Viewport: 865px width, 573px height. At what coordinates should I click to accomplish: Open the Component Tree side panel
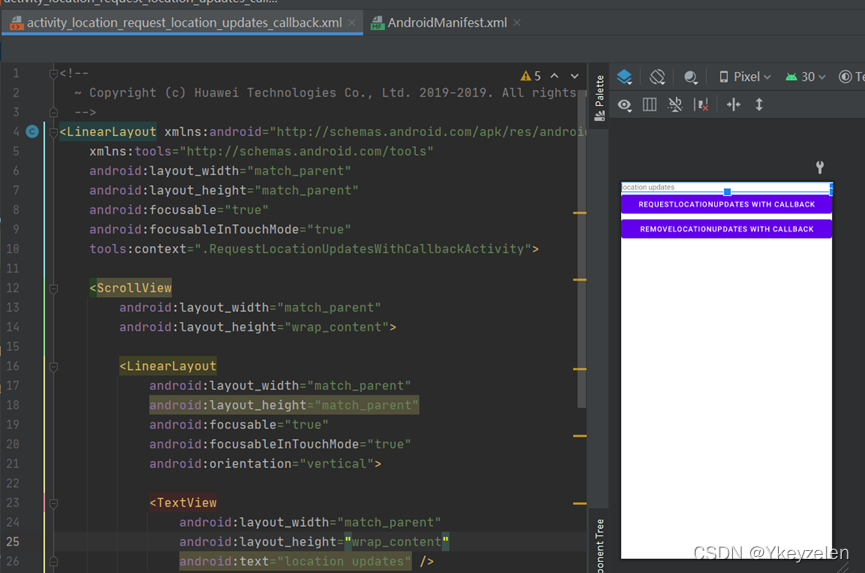pyautogui.click(x=600, y=545)
